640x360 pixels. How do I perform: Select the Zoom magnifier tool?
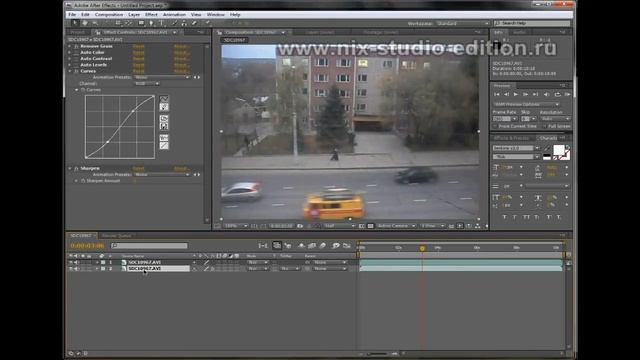pyautogui.click(x=95, y=23)
